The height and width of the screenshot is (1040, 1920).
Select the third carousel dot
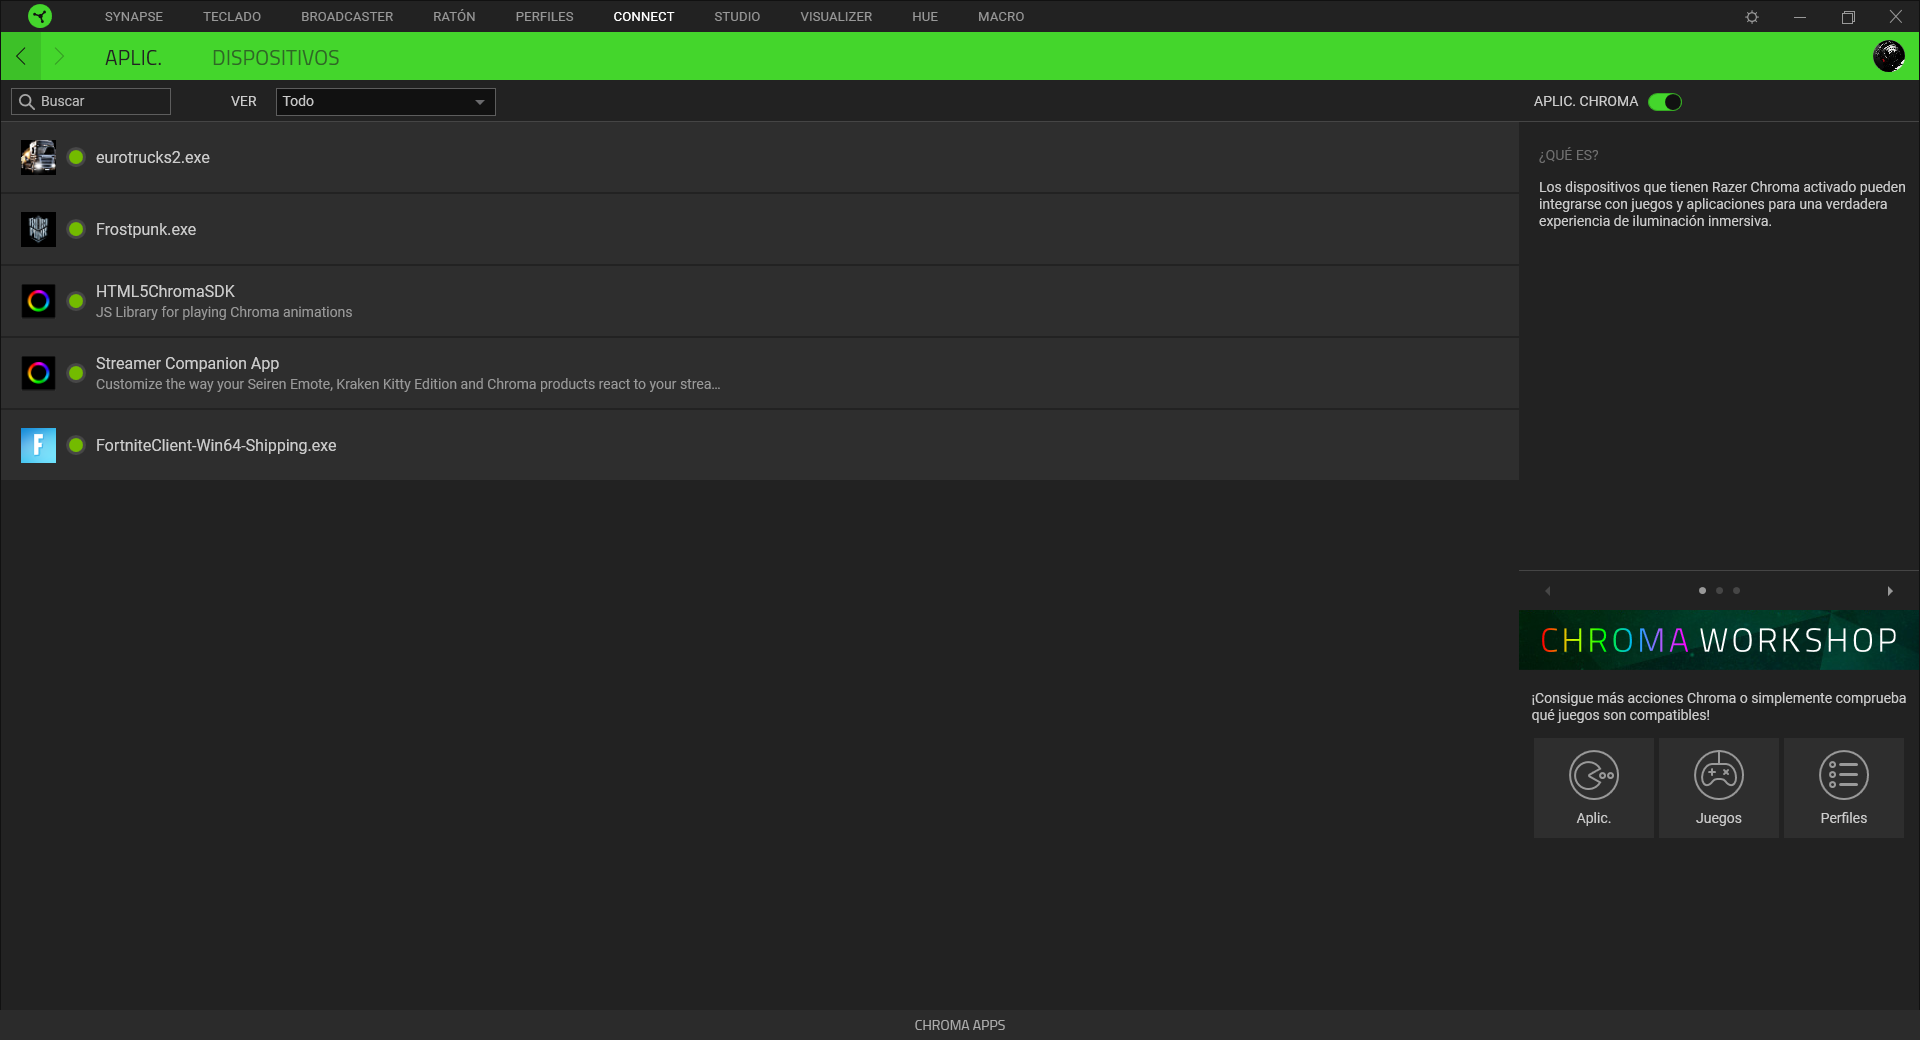(1736, 591)
